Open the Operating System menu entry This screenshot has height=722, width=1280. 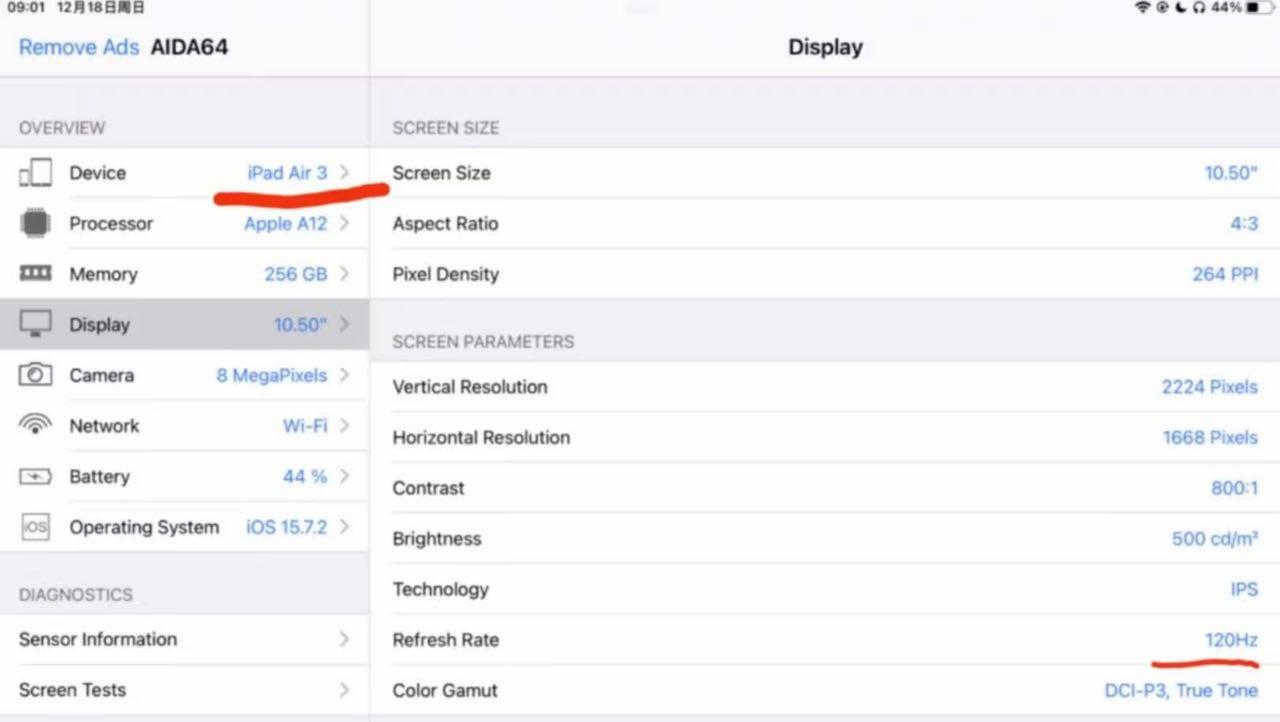(144, 527)
